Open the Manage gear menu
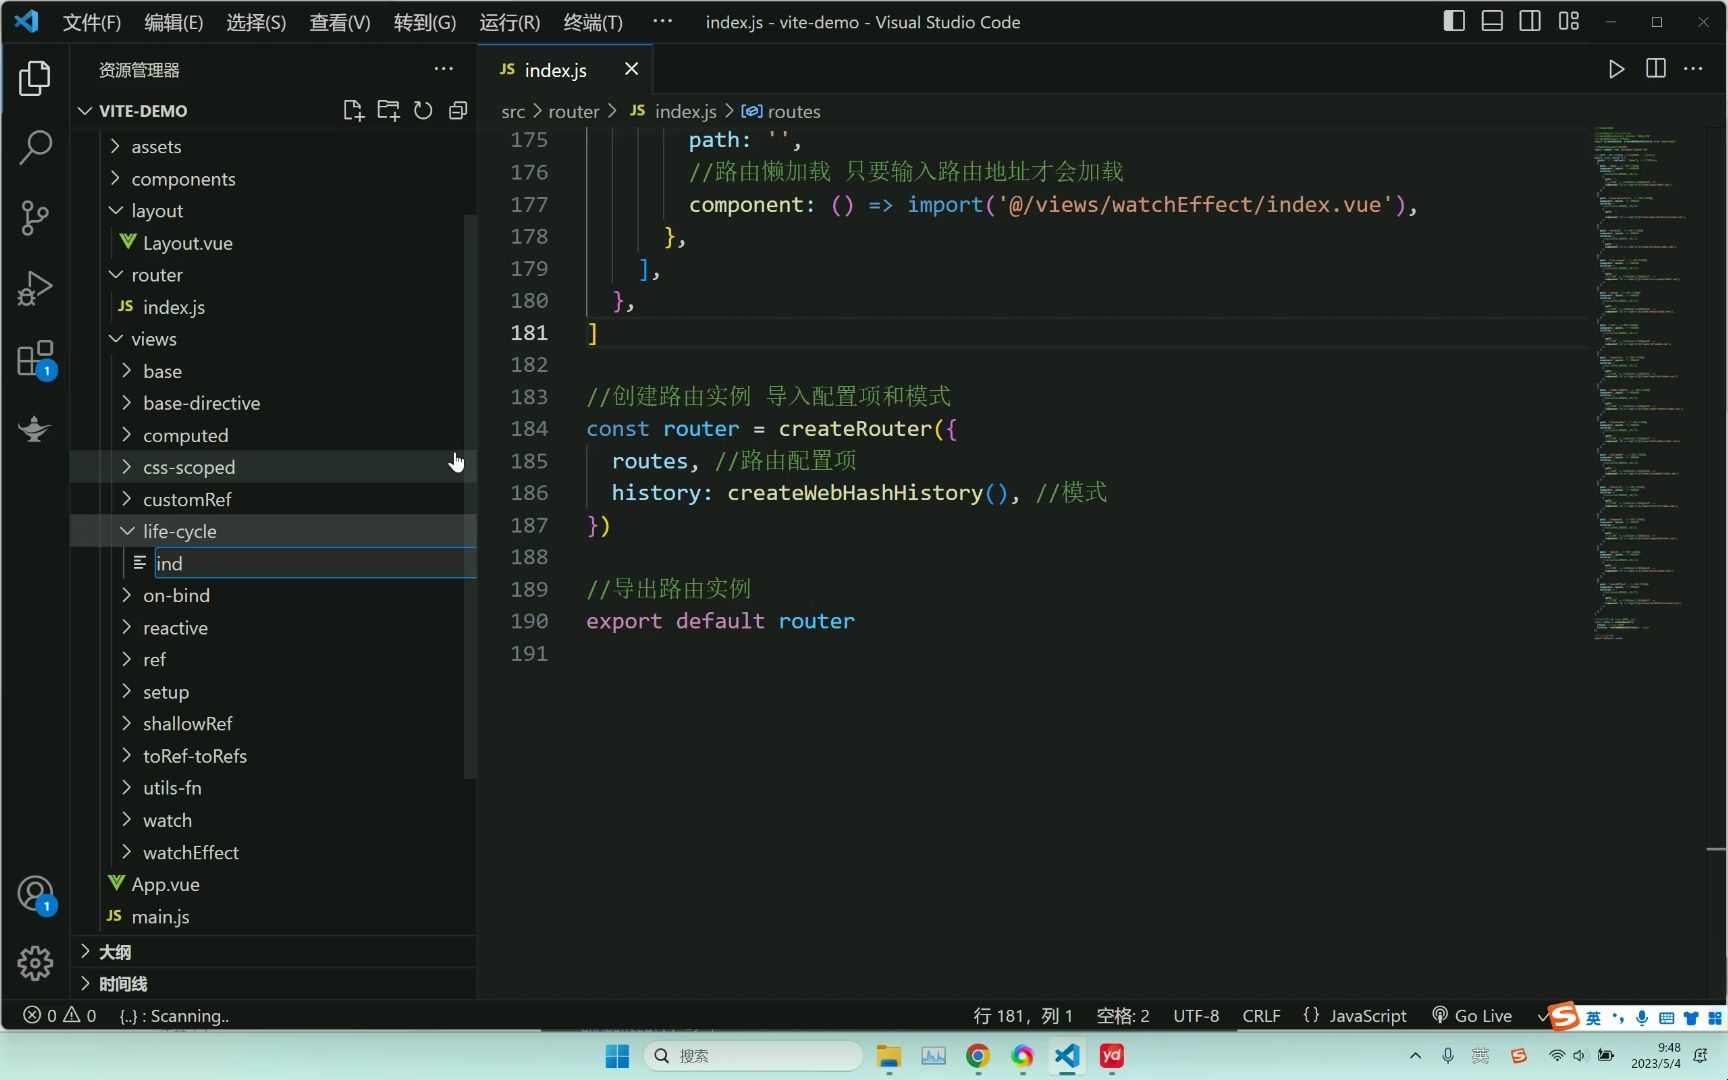1728x1080 pixels. pyautogui.click(x=35, y=963)
